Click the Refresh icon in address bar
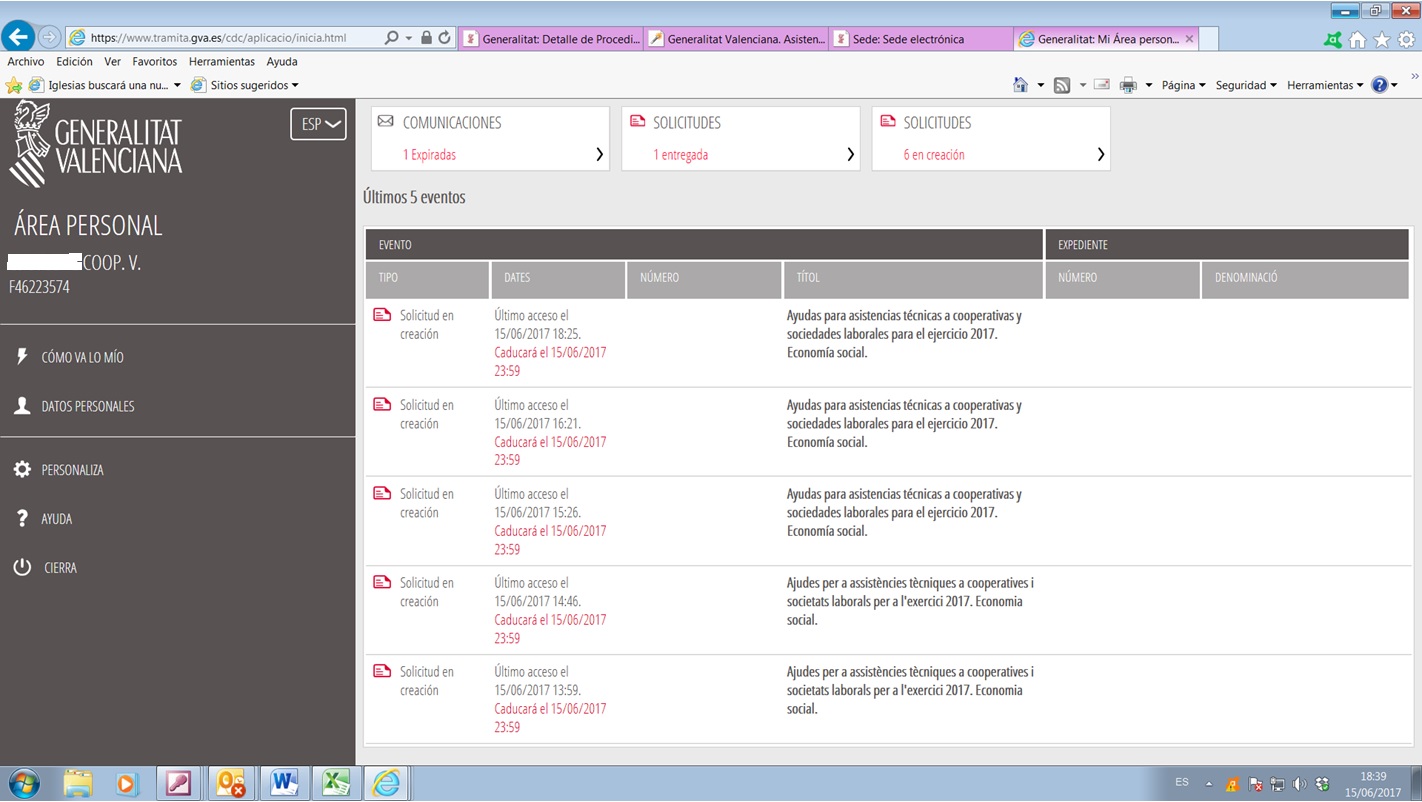 (445, 38)
